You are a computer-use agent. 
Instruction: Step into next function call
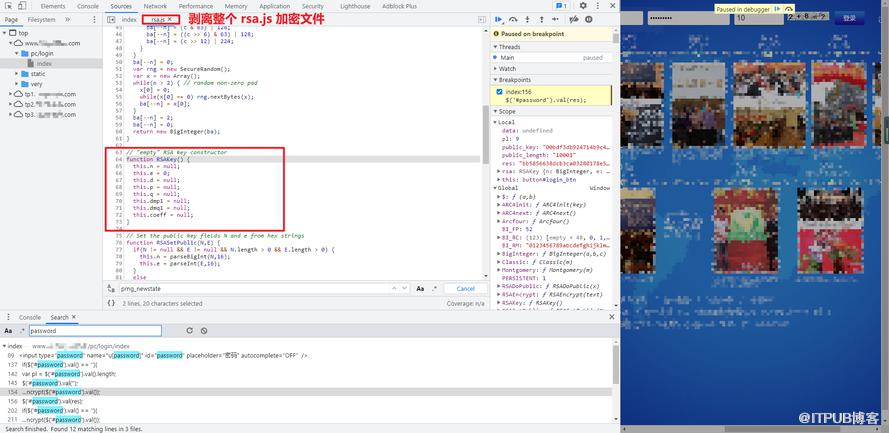coord(527,19)
